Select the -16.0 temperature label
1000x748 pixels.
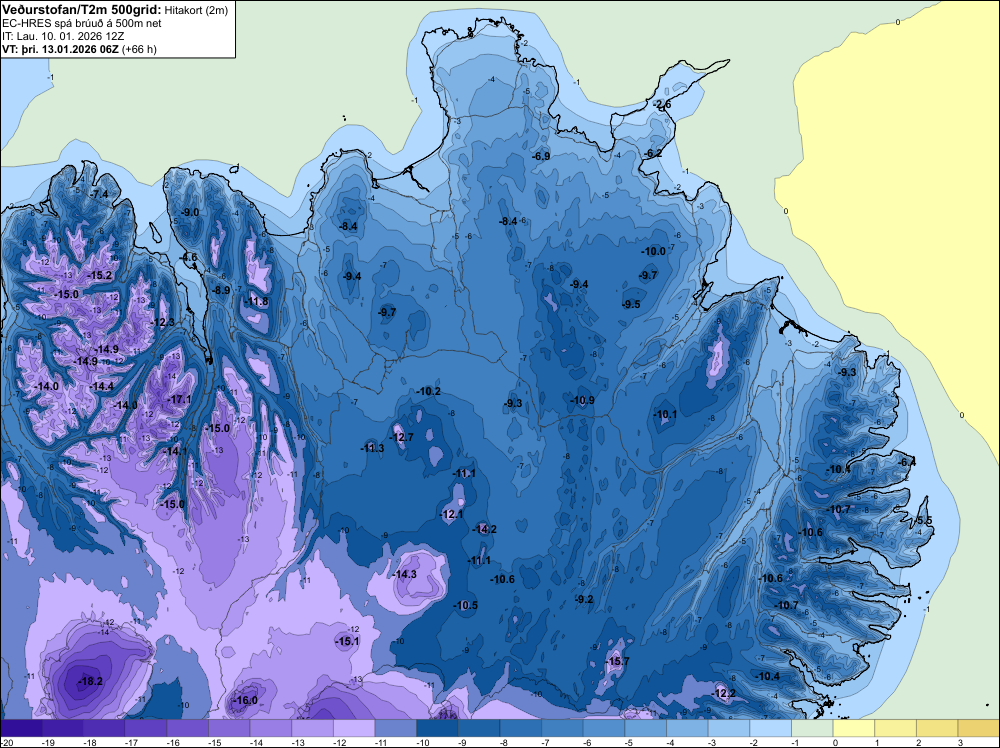[x=245, y=700]
